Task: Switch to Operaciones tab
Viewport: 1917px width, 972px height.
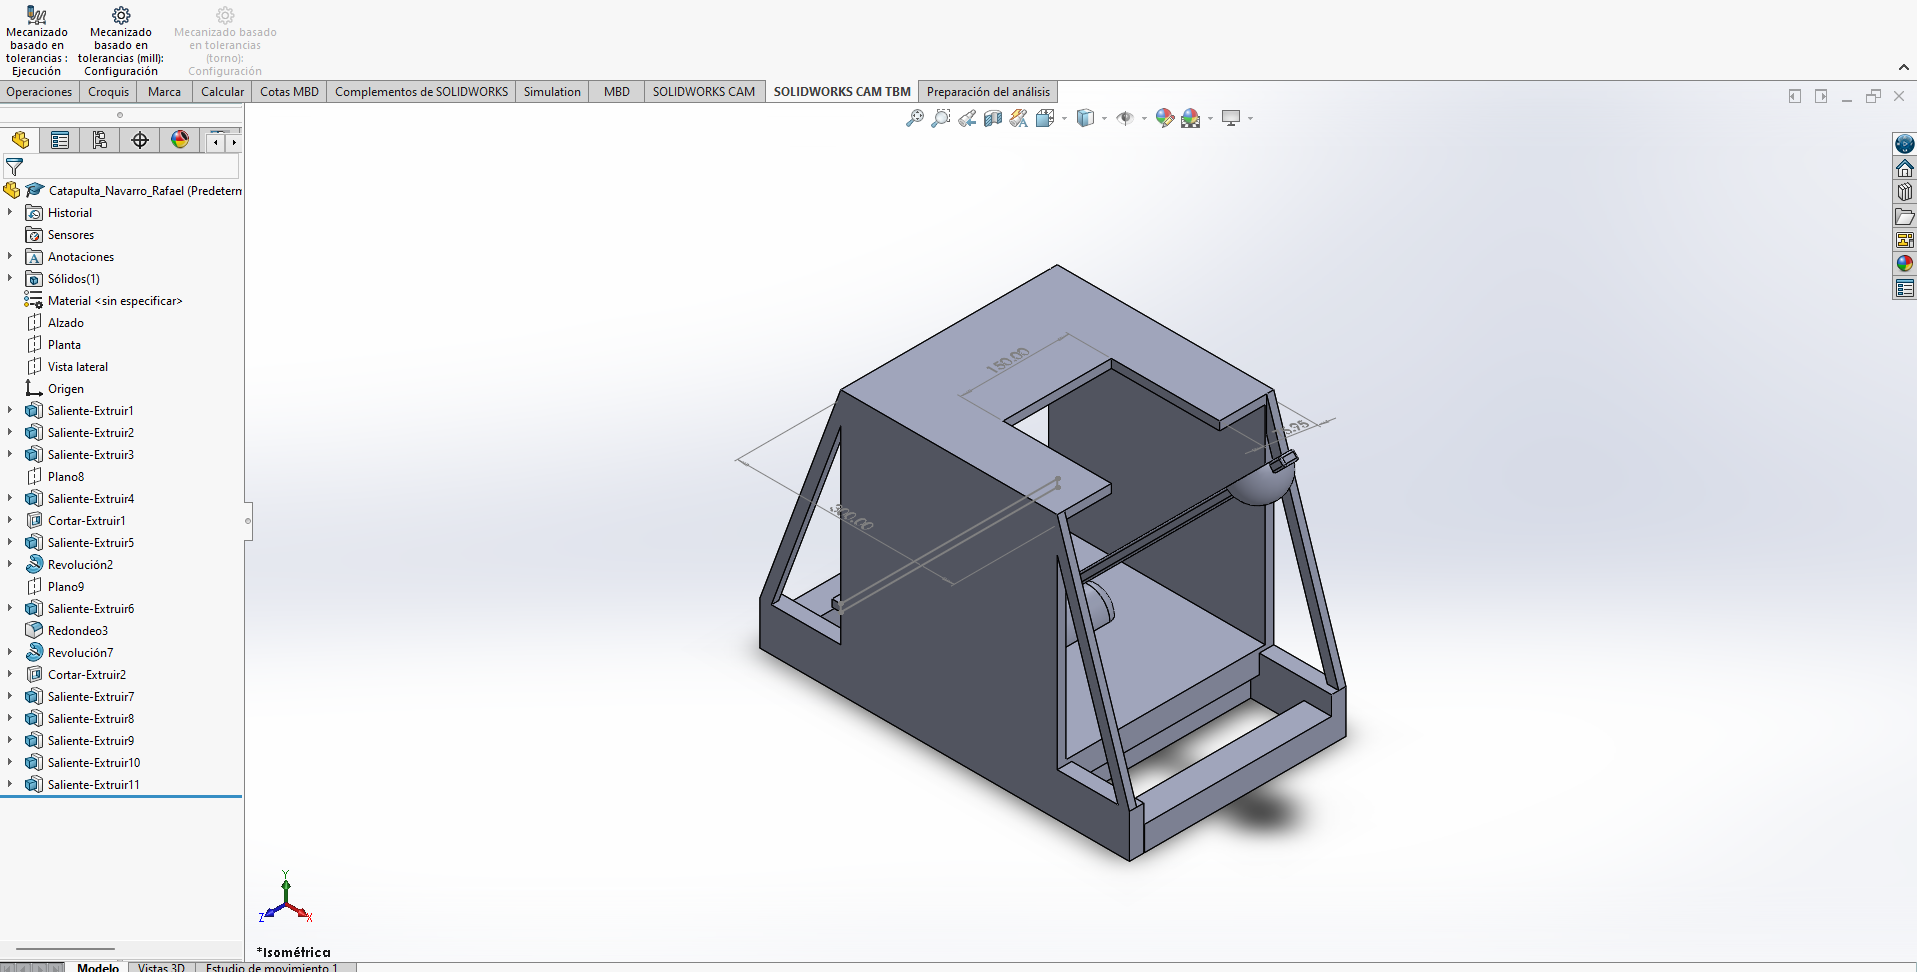Action: pos(39,91)
